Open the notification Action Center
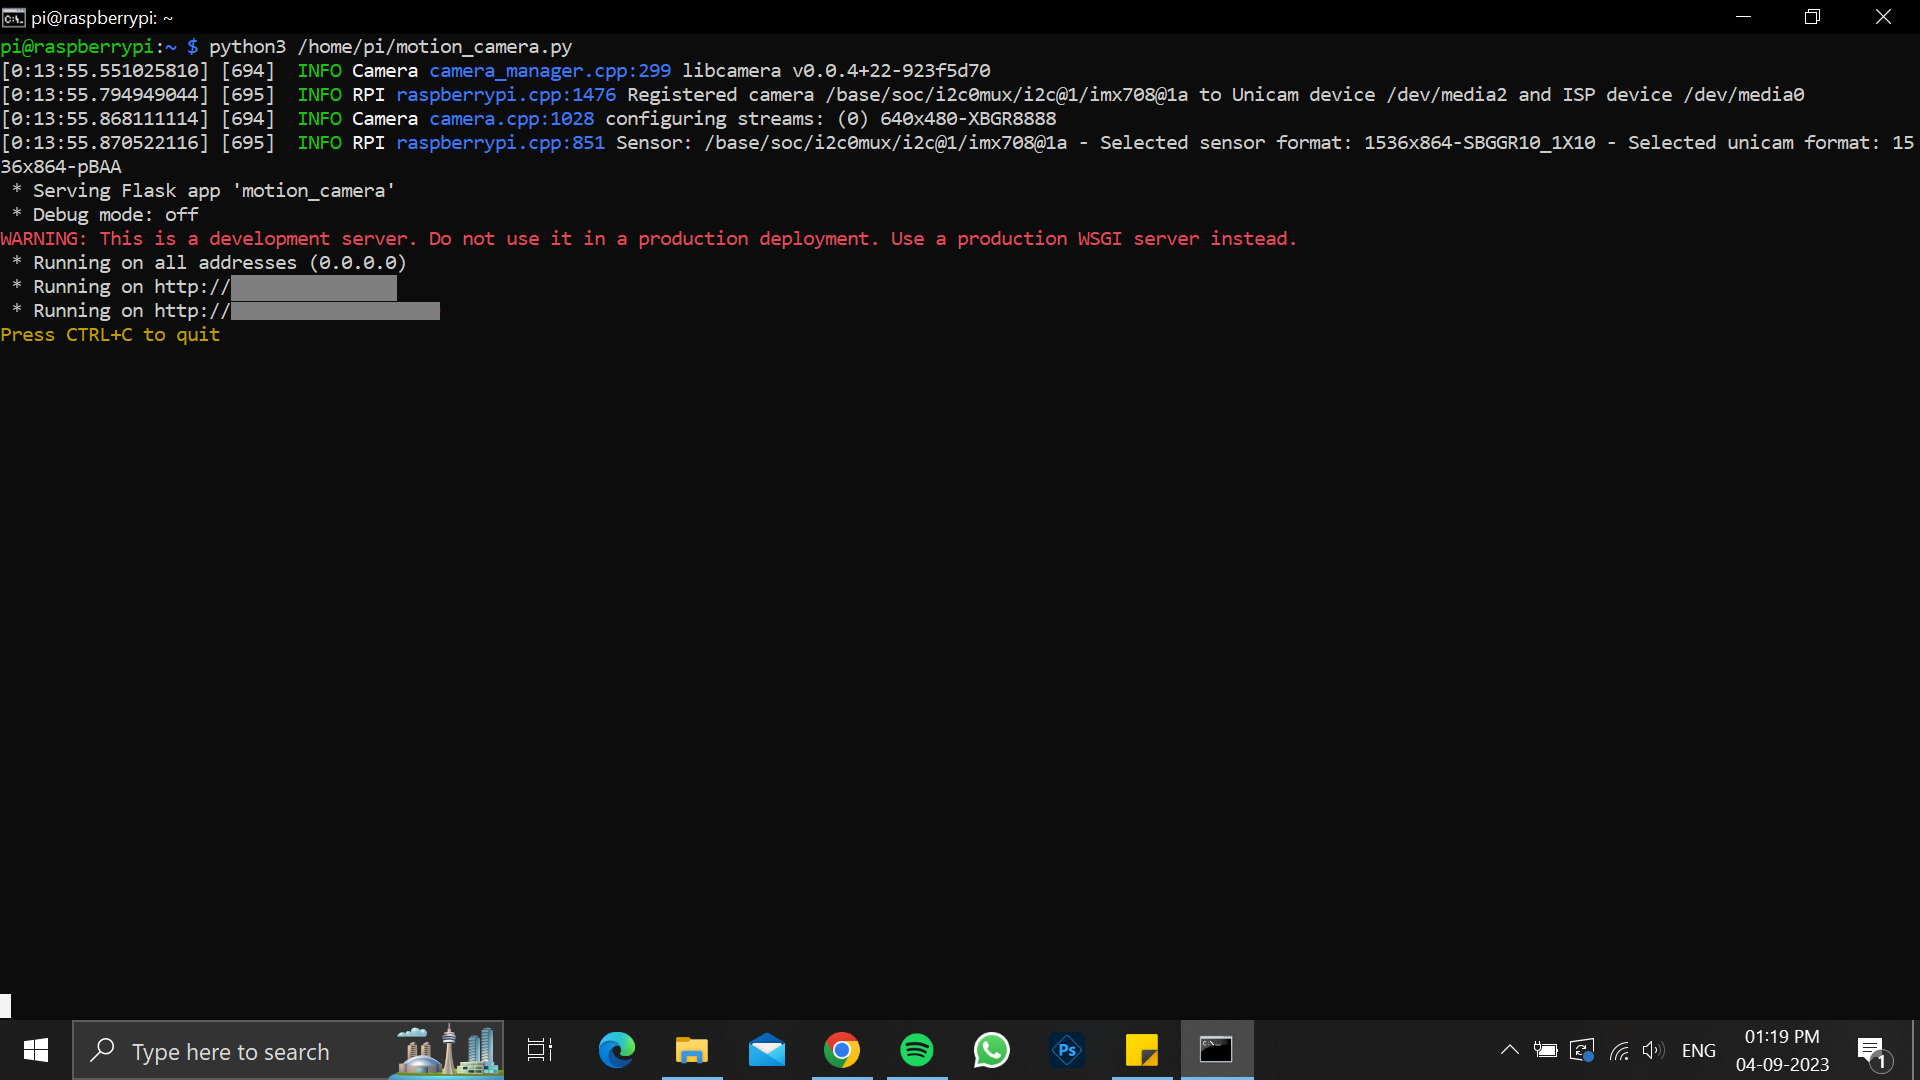 [1873, 1050]
